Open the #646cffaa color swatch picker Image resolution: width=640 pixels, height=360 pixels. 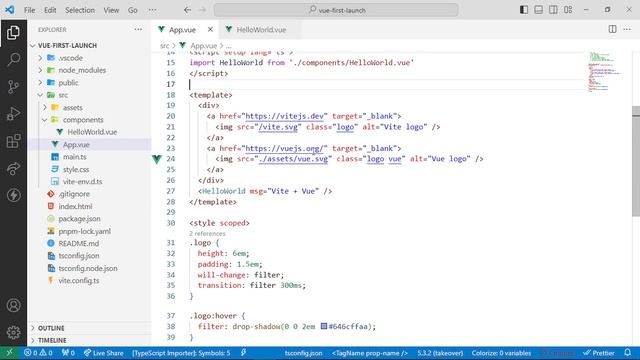324,326
